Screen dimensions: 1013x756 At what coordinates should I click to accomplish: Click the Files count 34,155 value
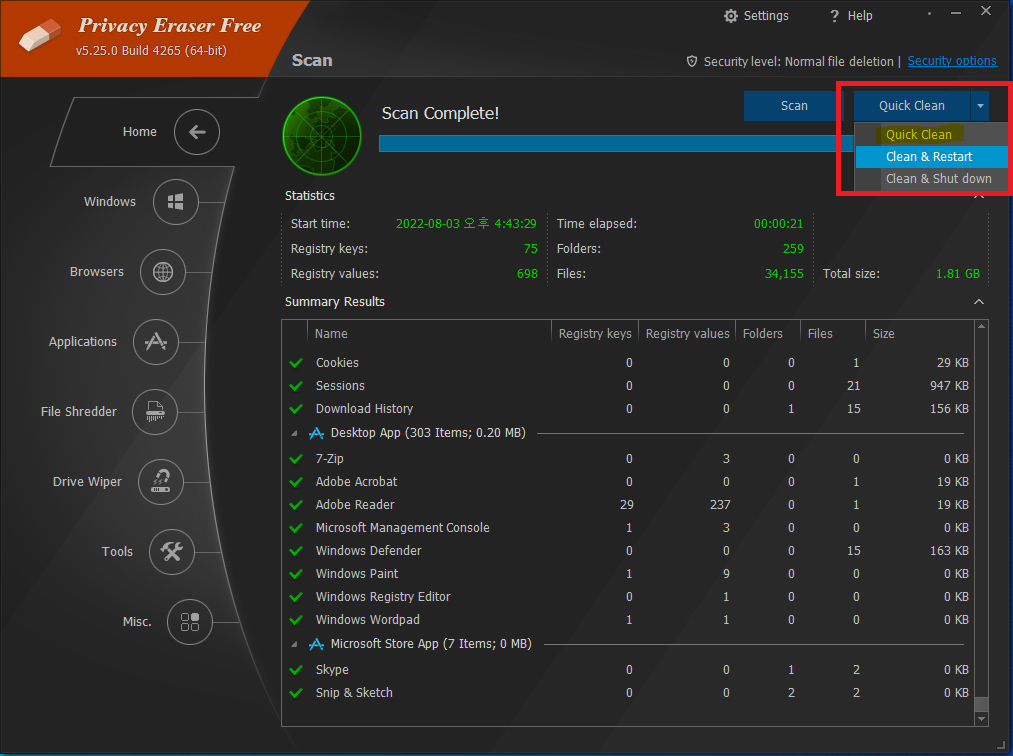(784, 274)
